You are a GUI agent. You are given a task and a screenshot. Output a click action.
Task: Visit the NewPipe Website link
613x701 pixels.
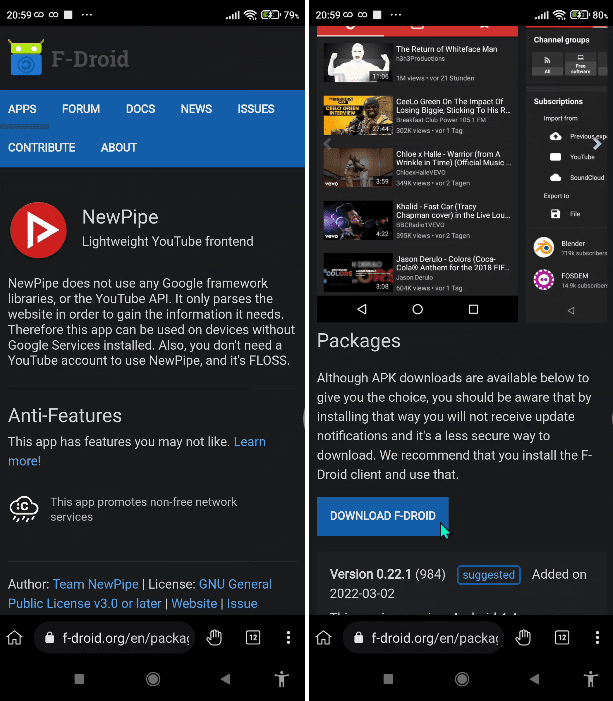click(194, 604)
